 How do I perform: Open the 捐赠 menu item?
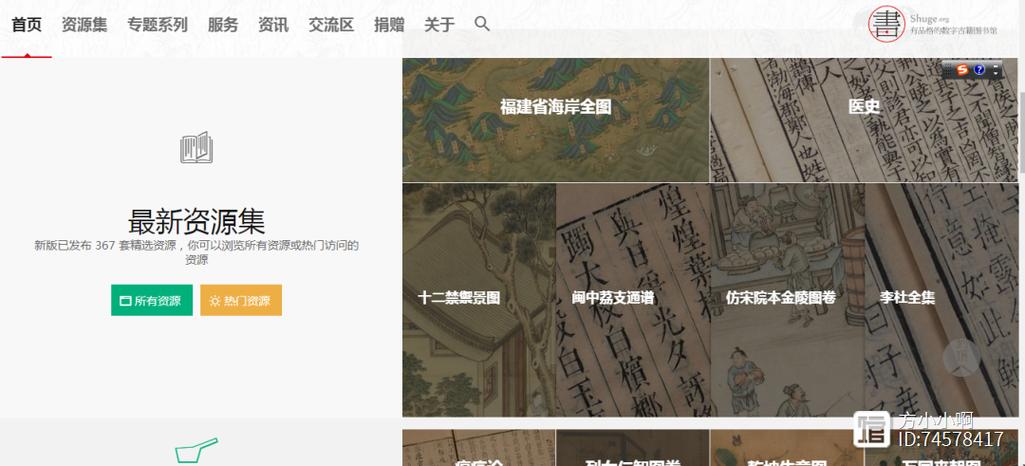[389, 25]
